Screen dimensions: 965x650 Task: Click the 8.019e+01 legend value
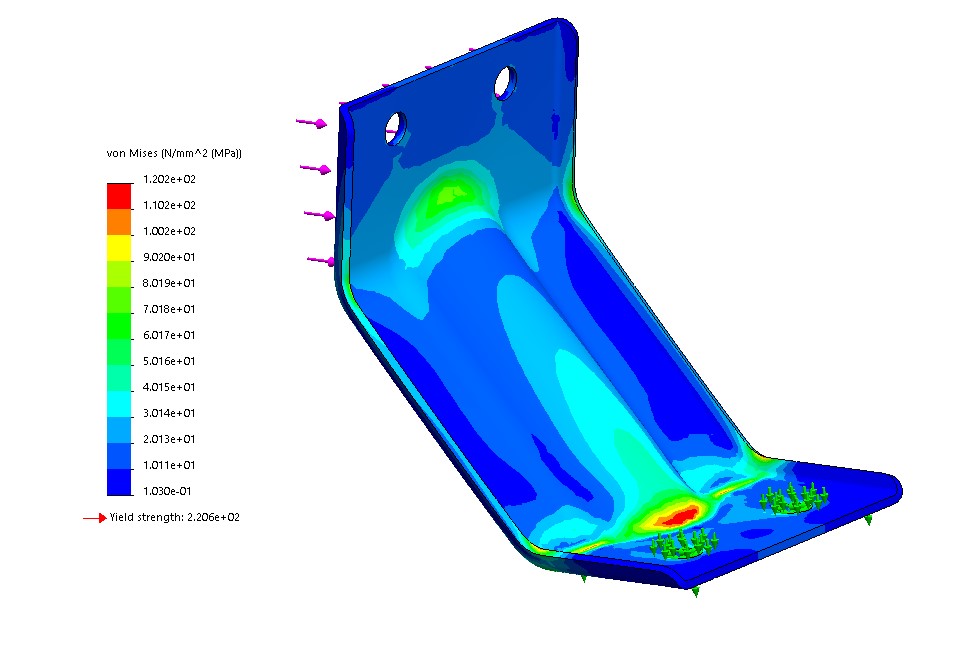coord(169,283)
